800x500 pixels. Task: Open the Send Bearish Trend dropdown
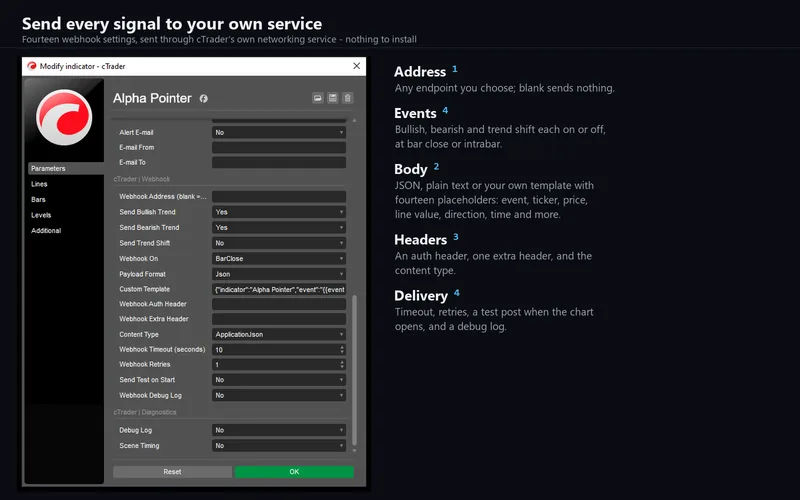[x=279, y=228]
